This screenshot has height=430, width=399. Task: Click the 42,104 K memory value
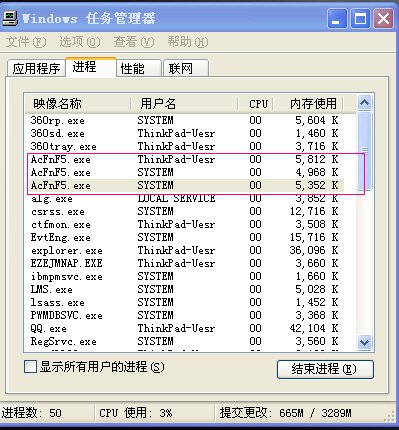coord(314,328)
